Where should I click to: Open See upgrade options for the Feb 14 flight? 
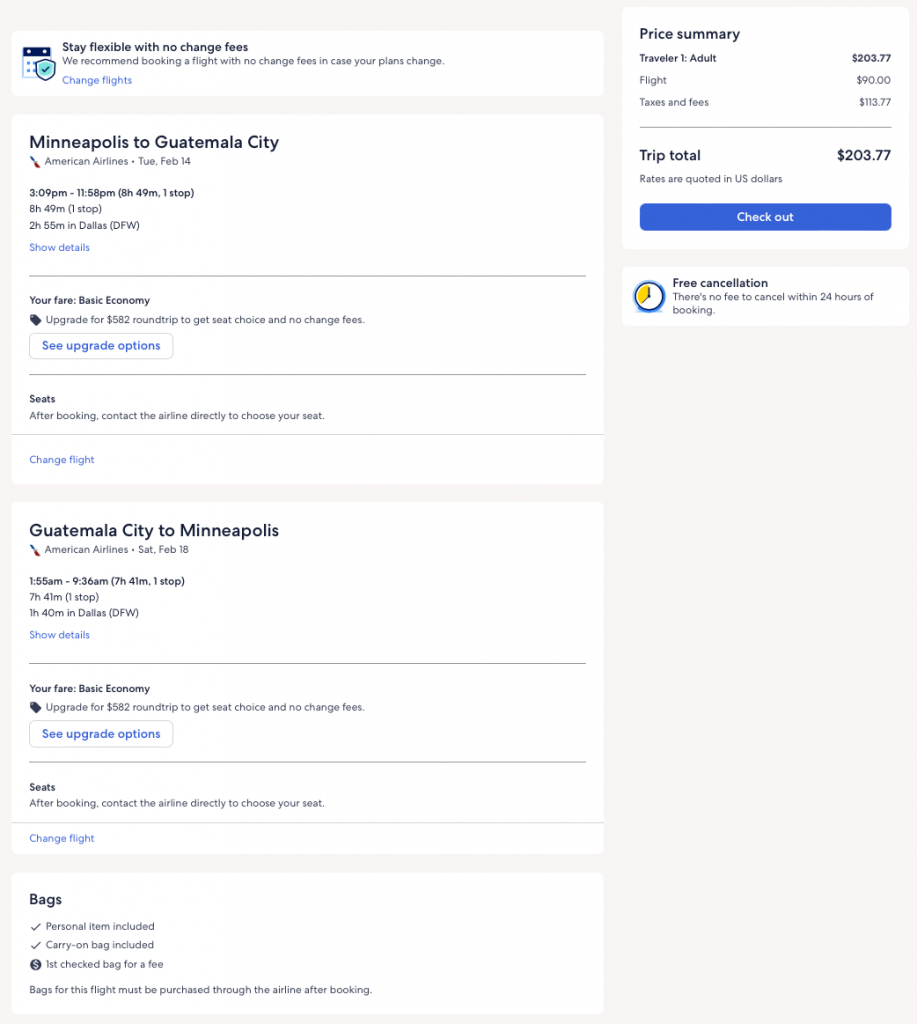pyautogui.click(x=101, y=346)
